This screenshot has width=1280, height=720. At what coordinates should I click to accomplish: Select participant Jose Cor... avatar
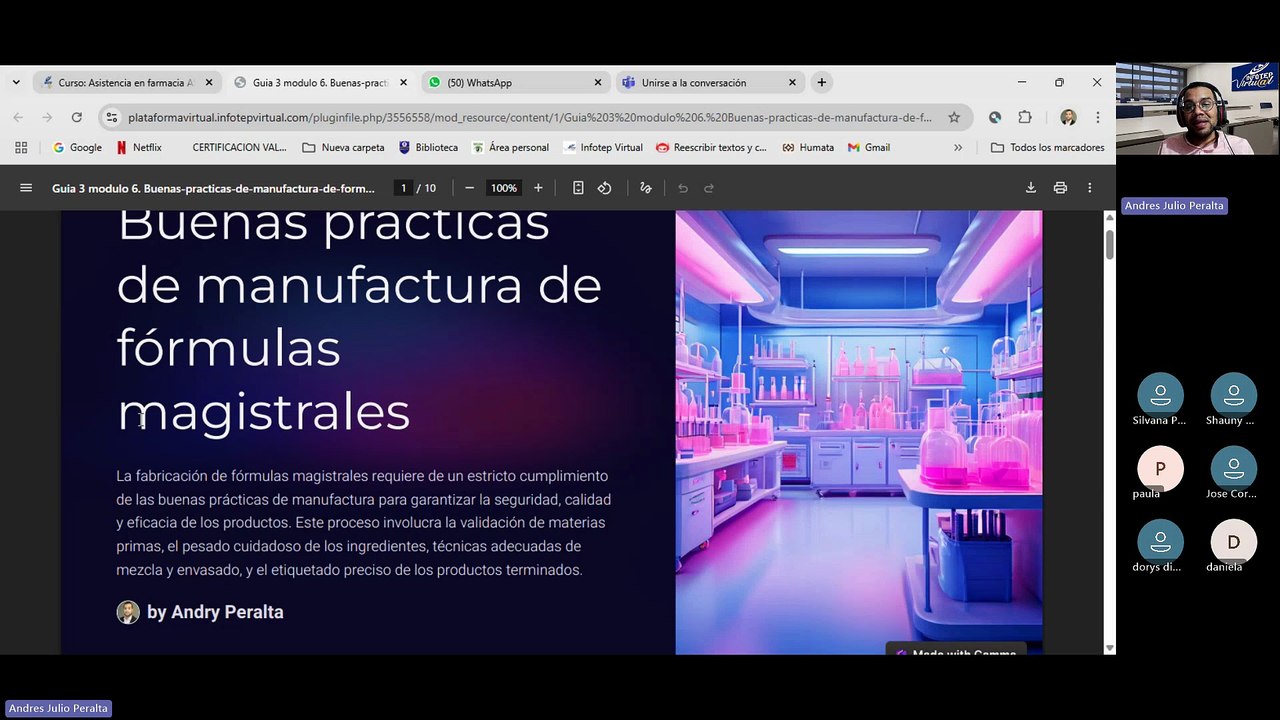[x=1233, y=468]
